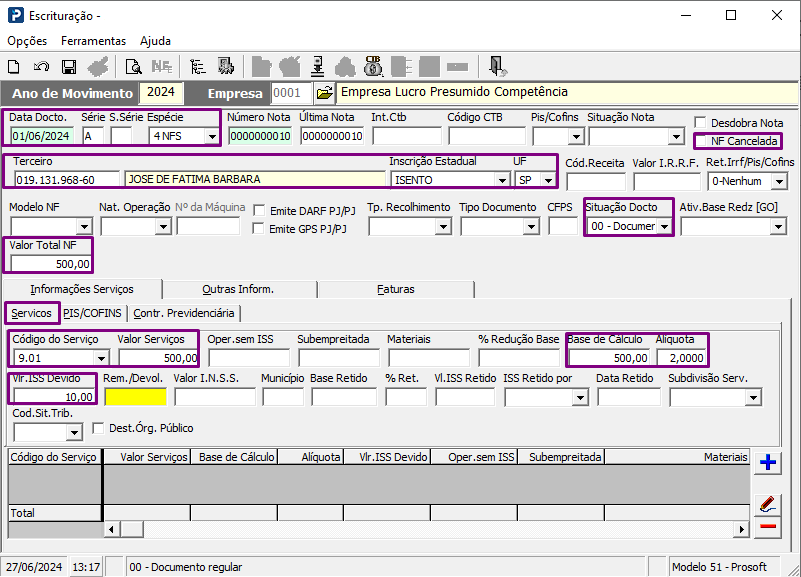
Task: Open the Ferramentas menu
Action: click(93, 41)
